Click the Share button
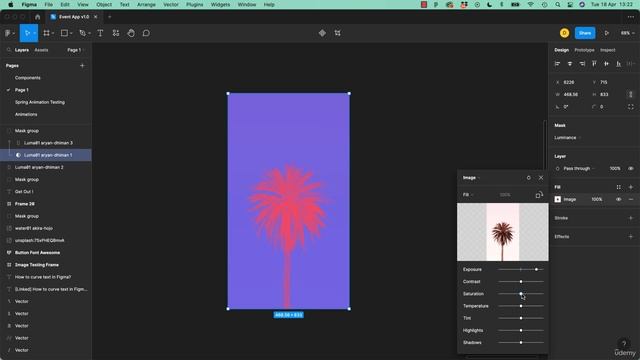This screenshot has height=360, width=640. (x=585, y=33)
